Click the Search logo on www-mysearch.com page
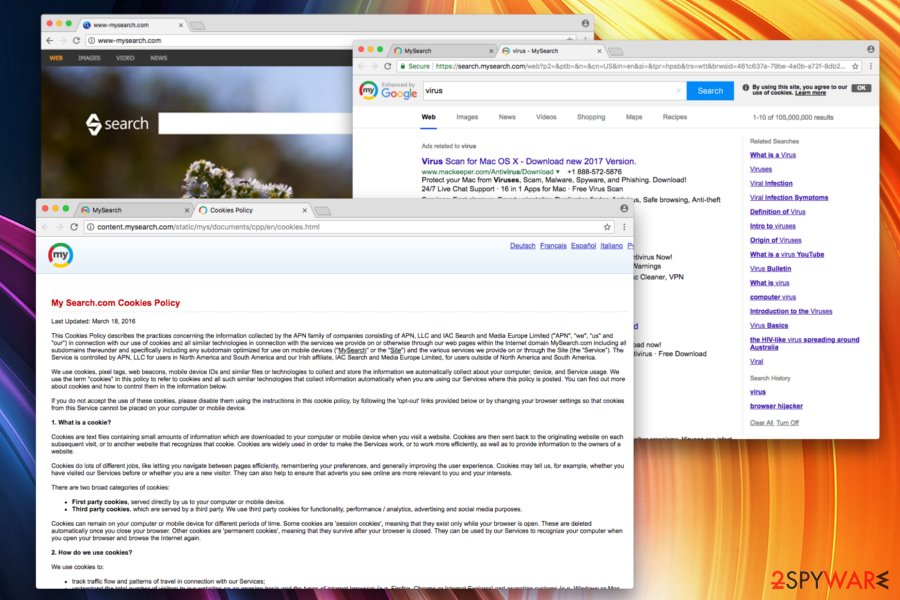 117,123
